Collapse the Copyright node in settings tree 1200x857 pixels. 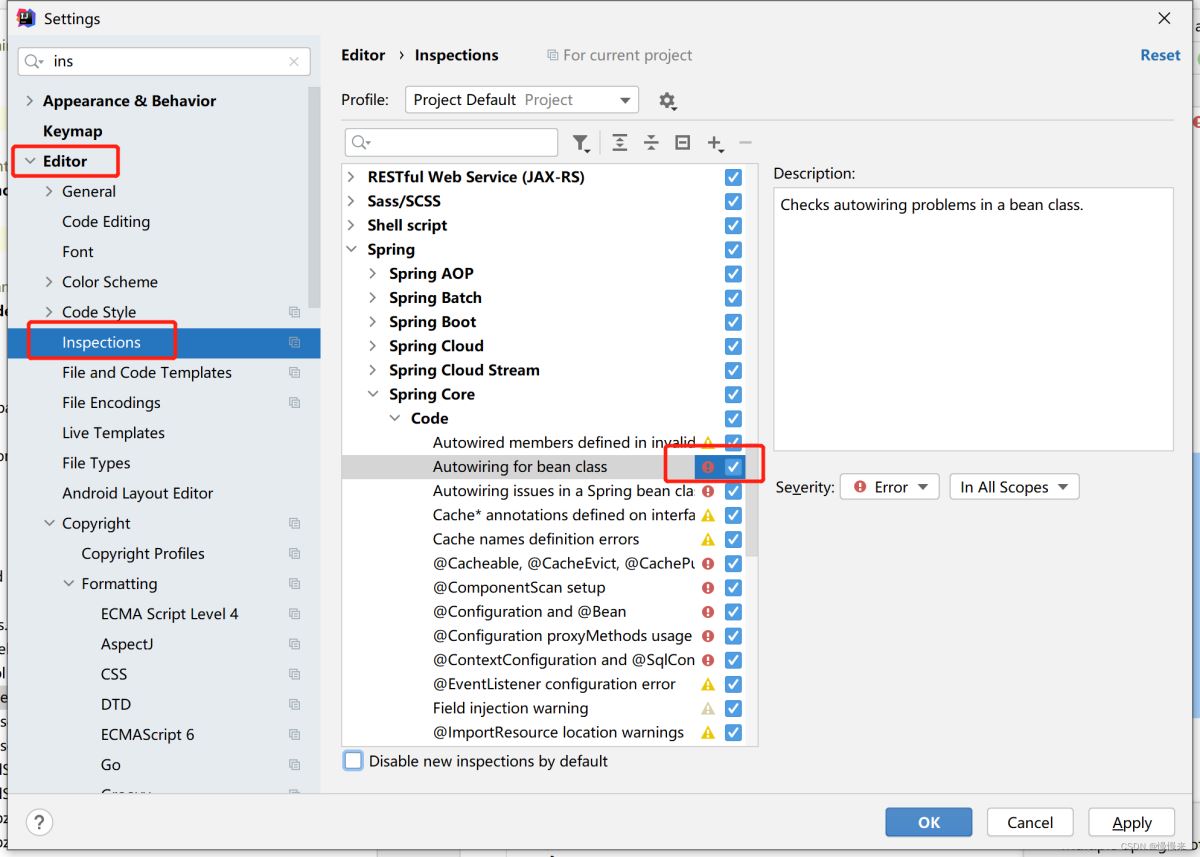click(49, 523)
